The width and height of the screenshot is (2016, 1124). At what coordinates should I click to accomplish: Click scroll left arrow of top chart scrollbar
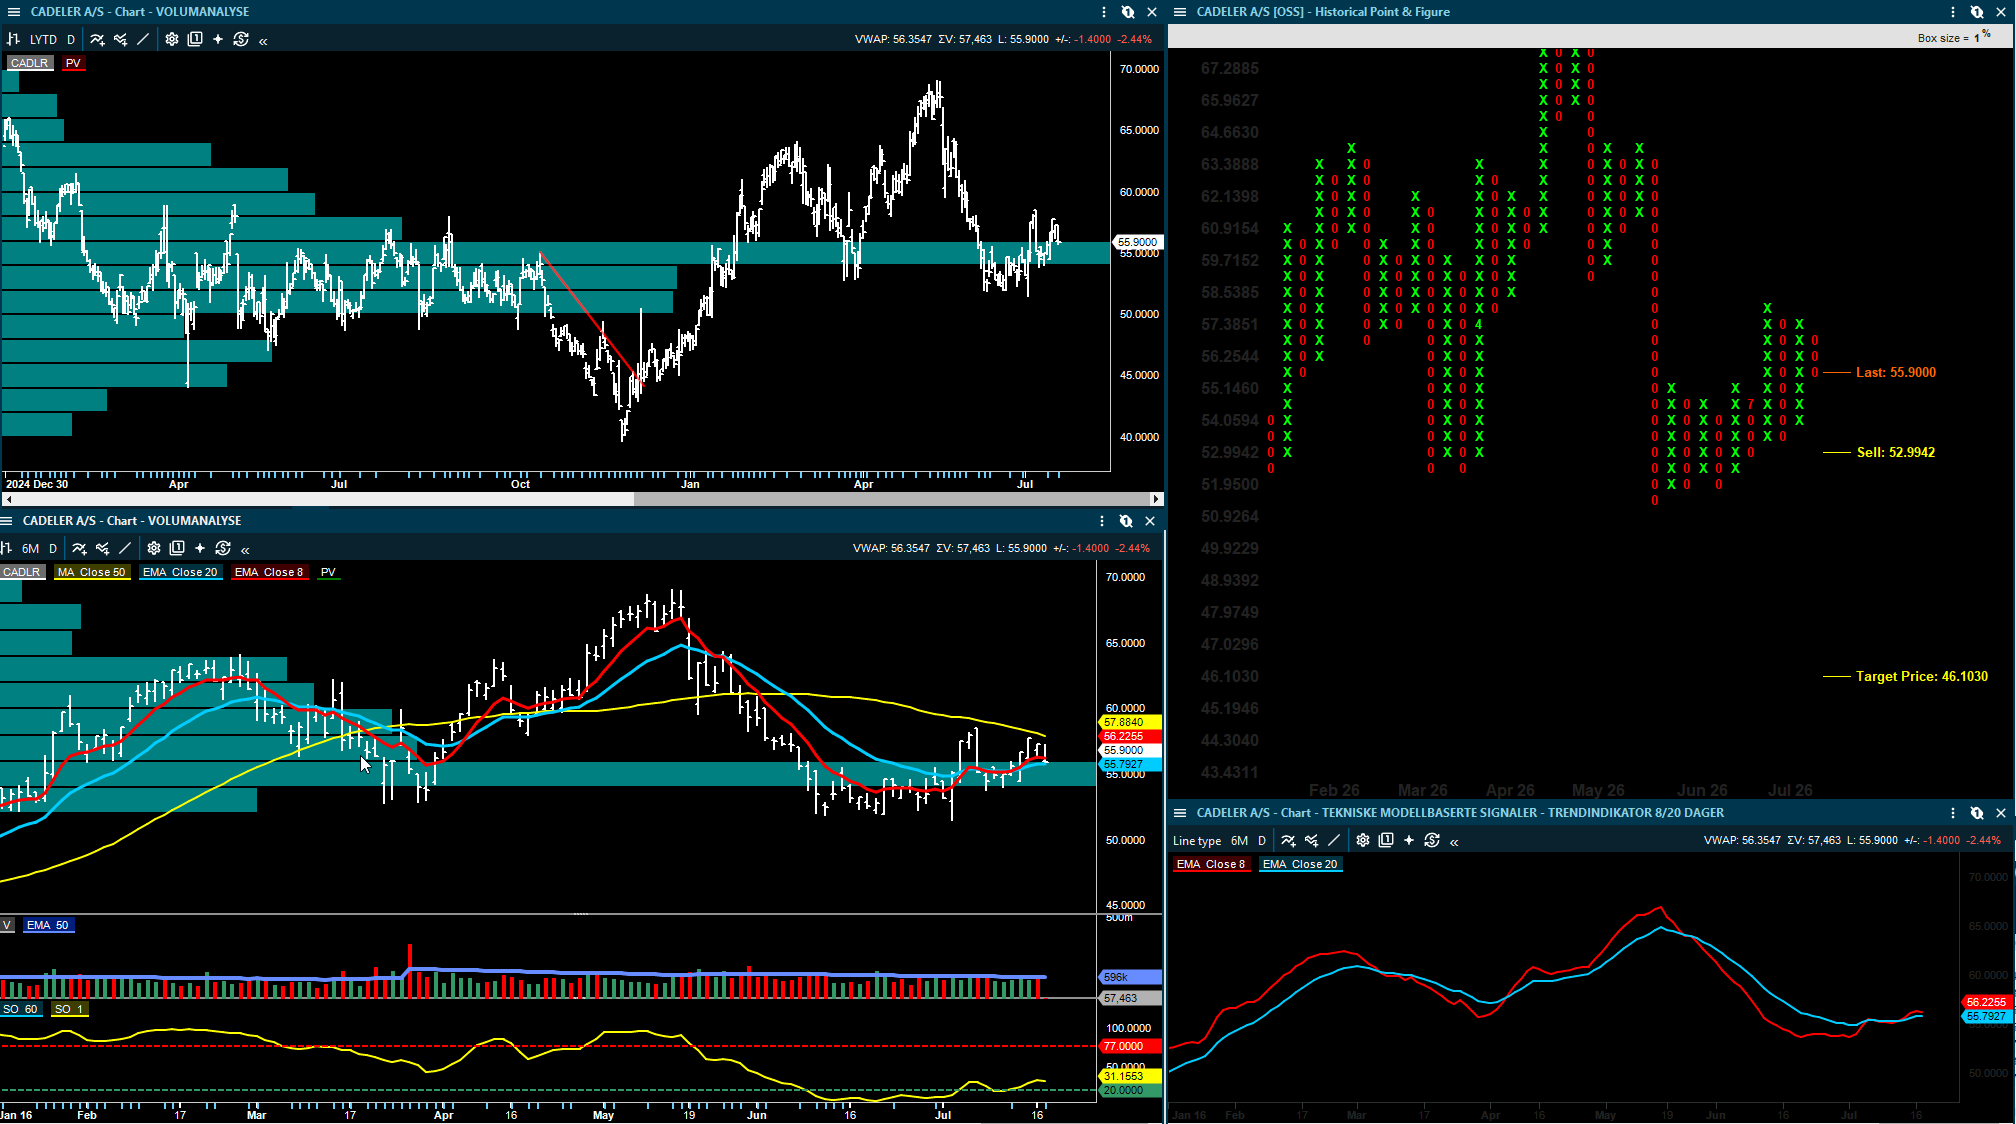[x=9, y=499]
